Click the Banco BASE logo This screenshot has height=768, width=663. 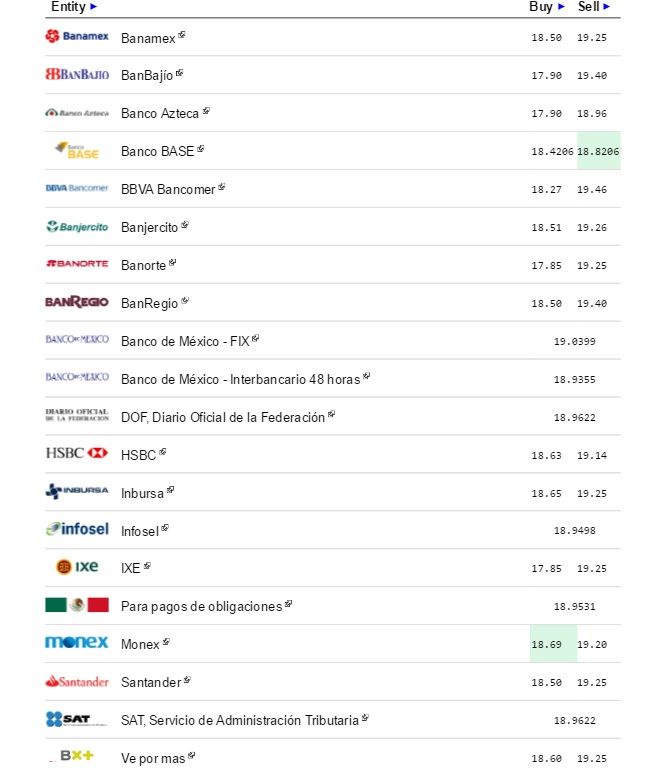coord(77,151)
